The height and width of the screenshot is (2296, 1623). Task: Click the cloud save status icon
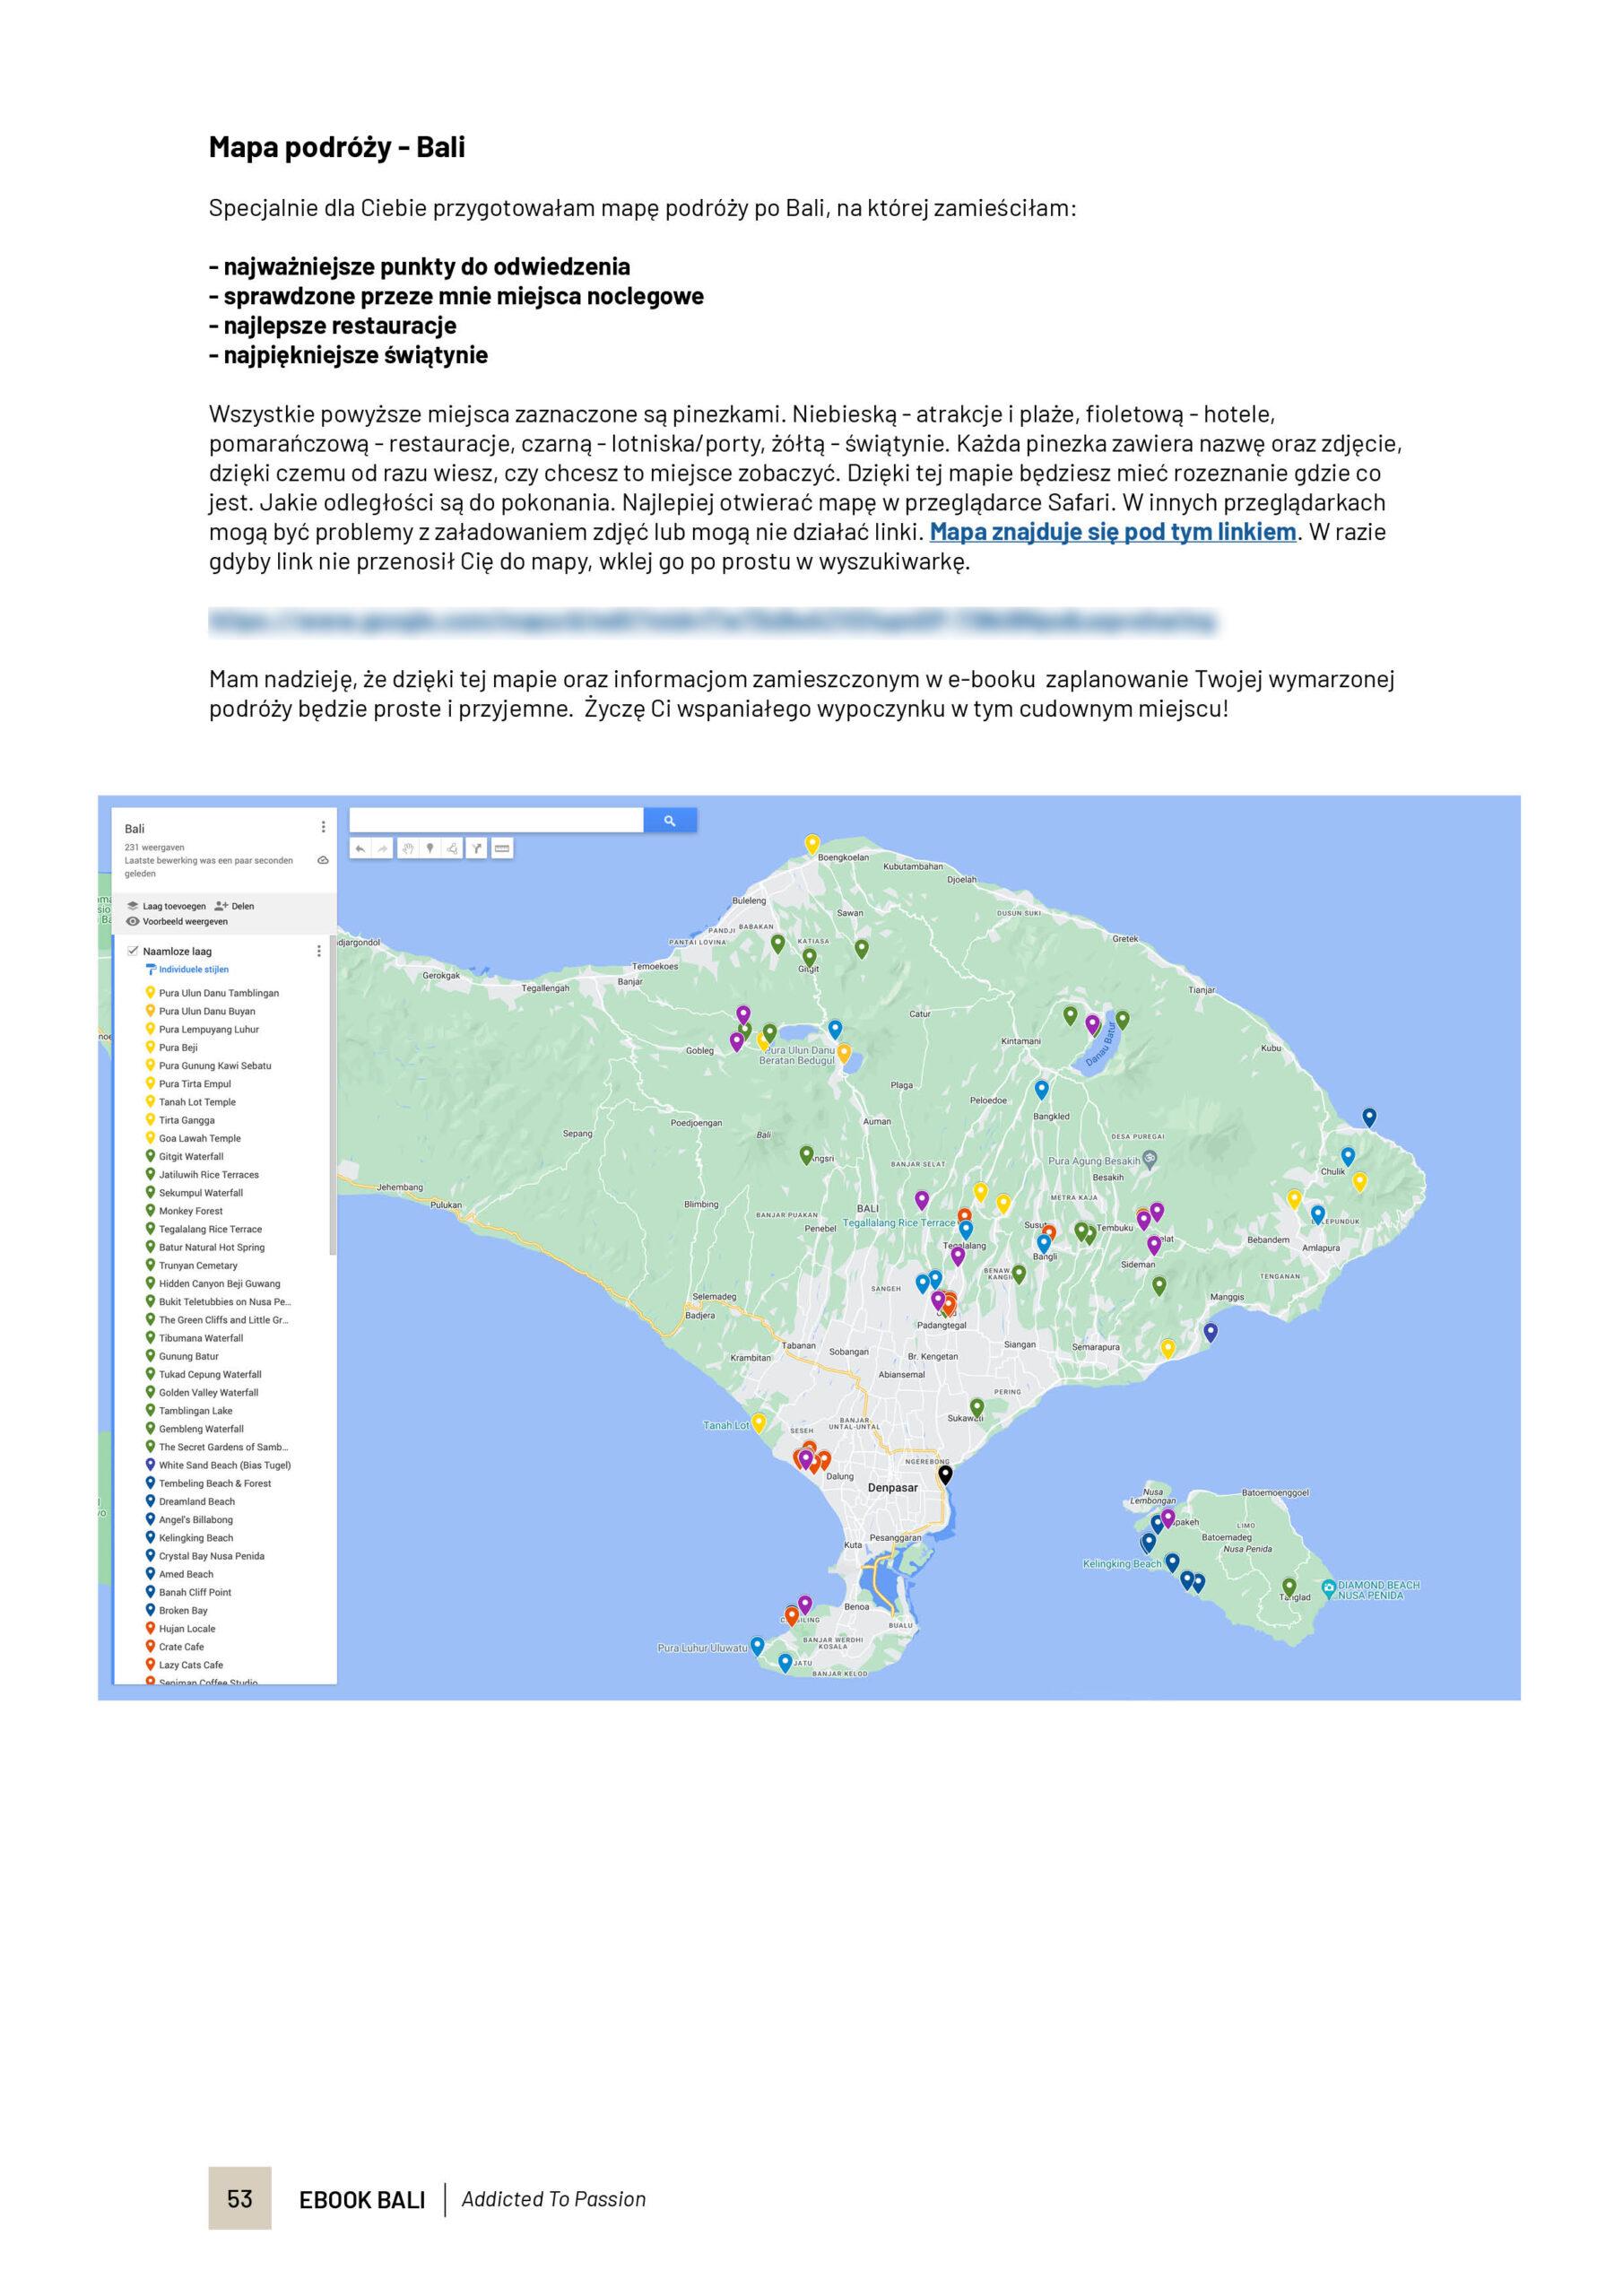[x=322, y=860]
